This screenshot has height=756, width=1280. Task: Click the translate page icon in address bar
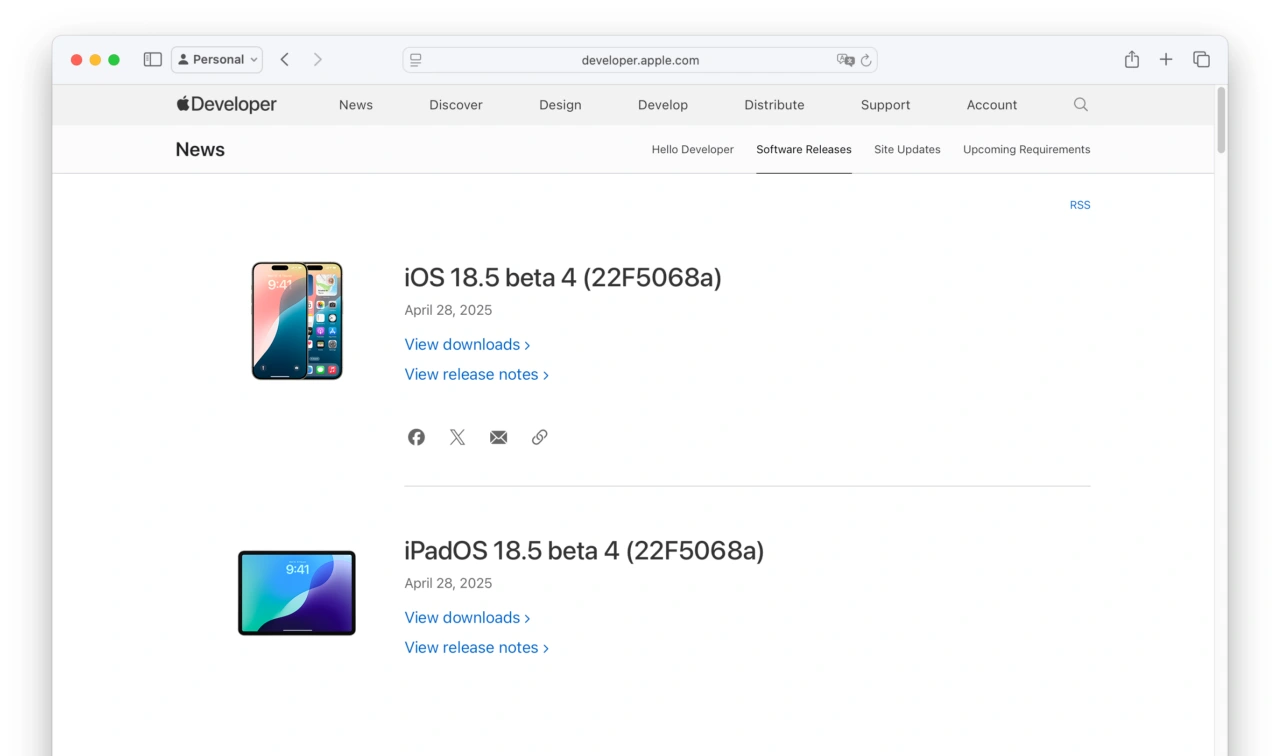coord(845,60)
